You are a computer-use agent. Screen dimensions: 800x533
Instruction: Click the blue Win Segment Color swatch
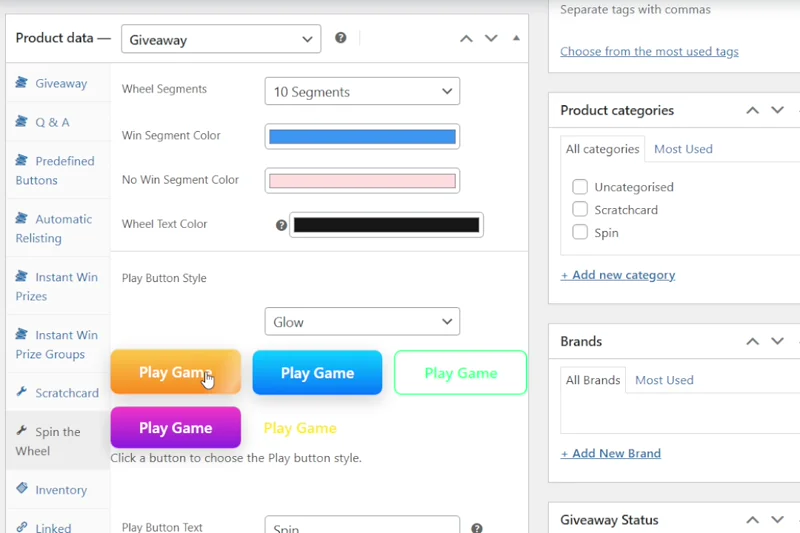tap(362, 137)
